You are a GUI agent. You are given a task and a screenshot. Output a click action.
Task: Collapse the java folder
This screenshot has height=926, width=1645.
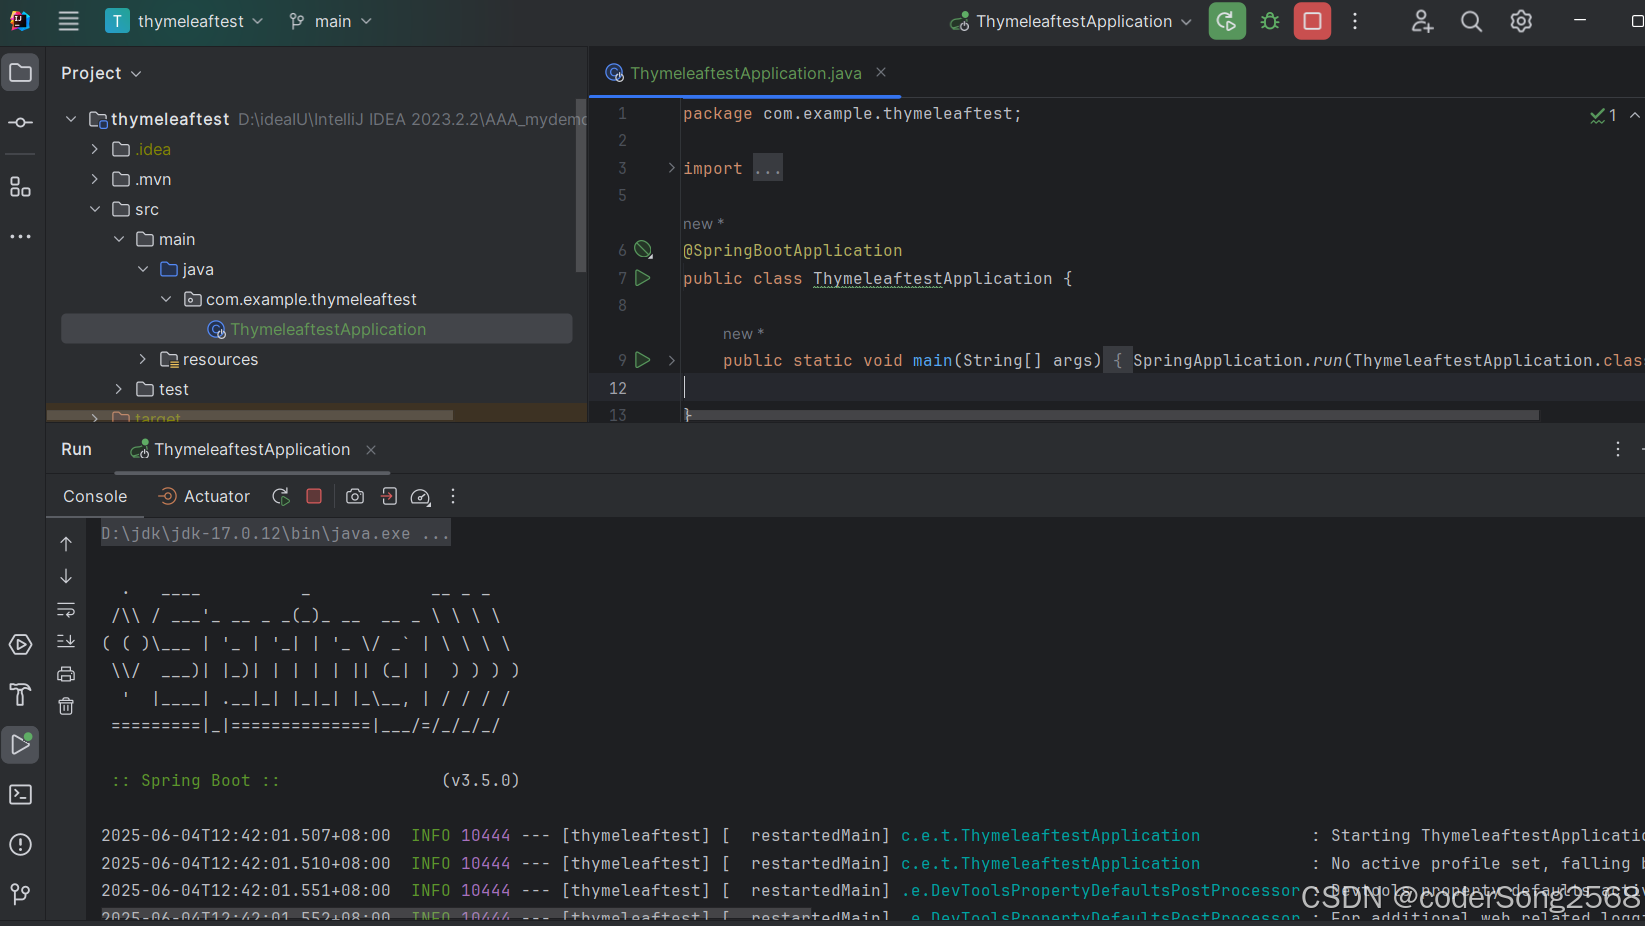point(143,269)
